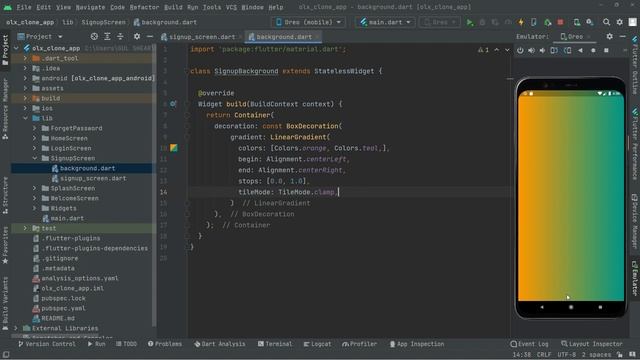Open the Problems tool window
Screen dimensions: 640x360
(165, 344)
